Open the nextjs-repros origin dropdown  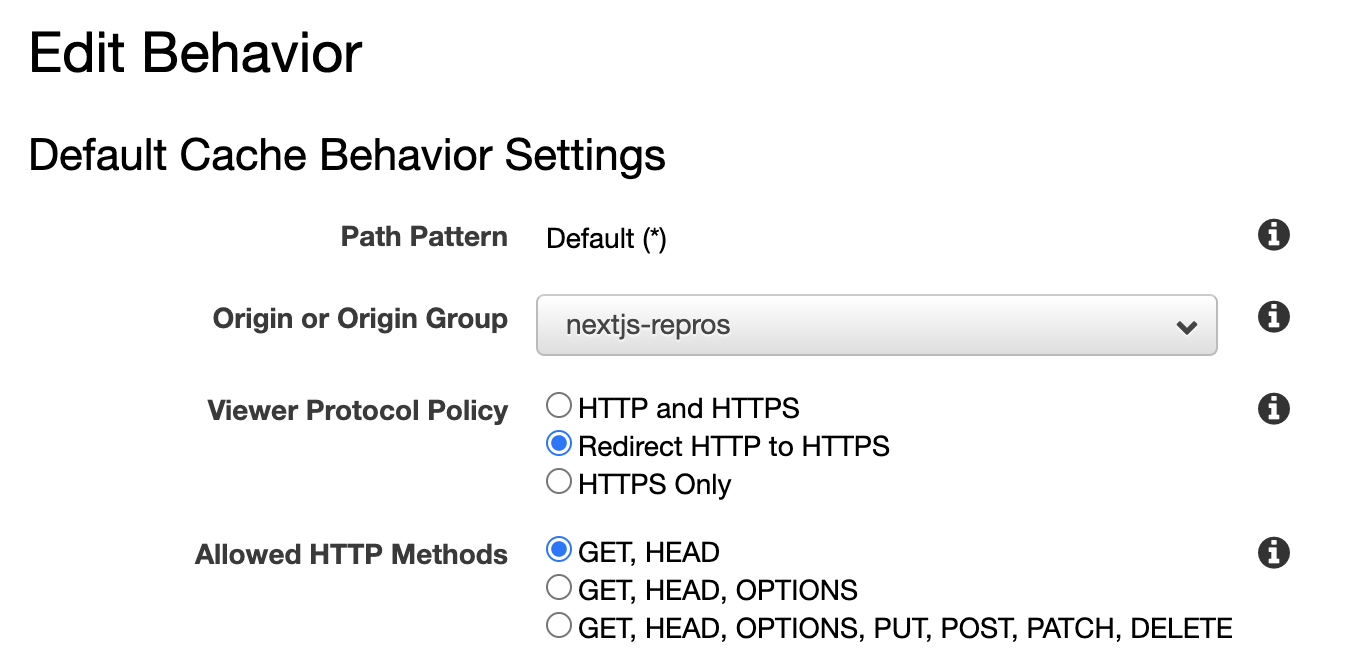click(x=877, y=325)
